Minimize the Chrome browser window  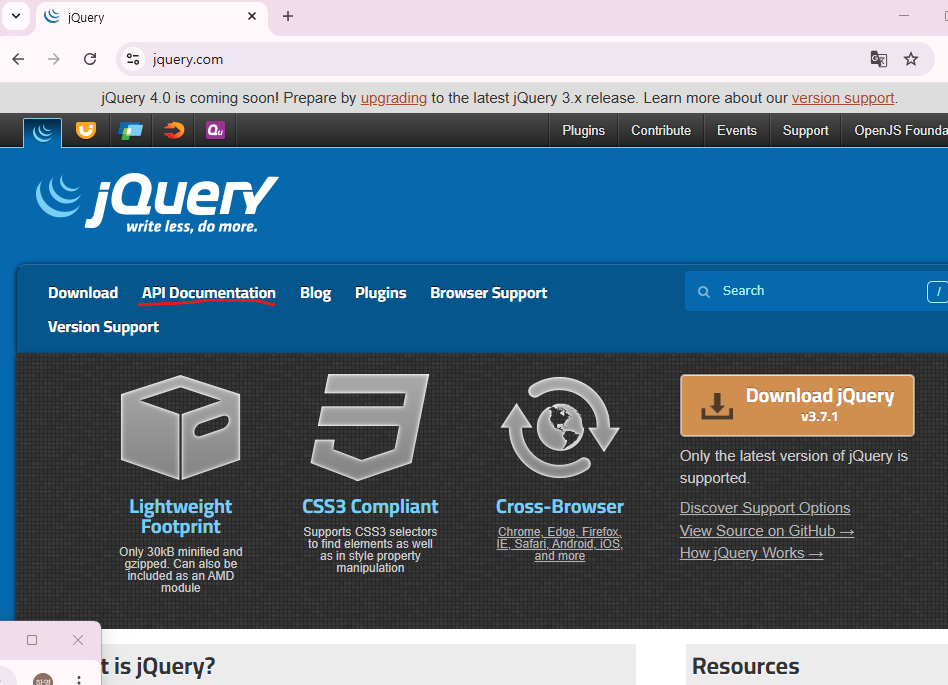904,16
